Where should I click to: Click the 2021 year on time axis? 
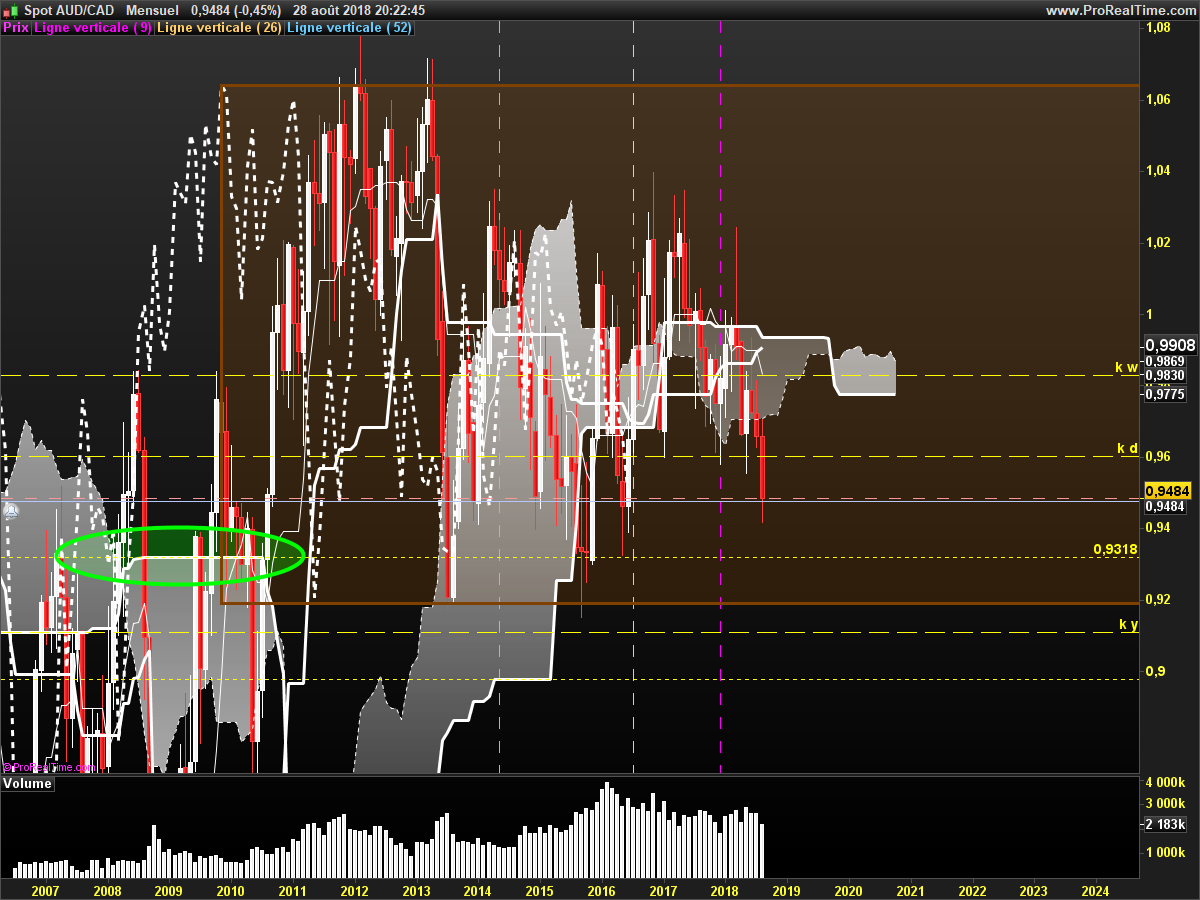point(910,889)
